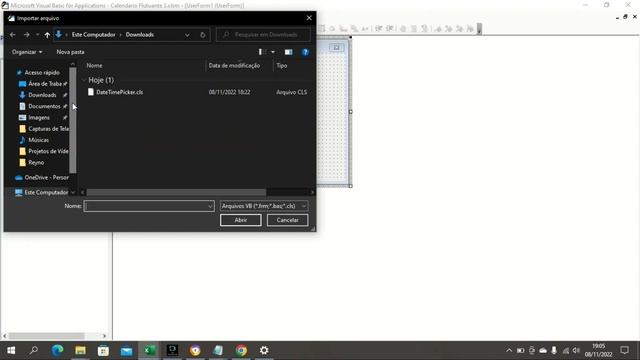640x360 pixels.
Task: Open Microsoft Store from the taskbar
Action: (x=103, y=350)
